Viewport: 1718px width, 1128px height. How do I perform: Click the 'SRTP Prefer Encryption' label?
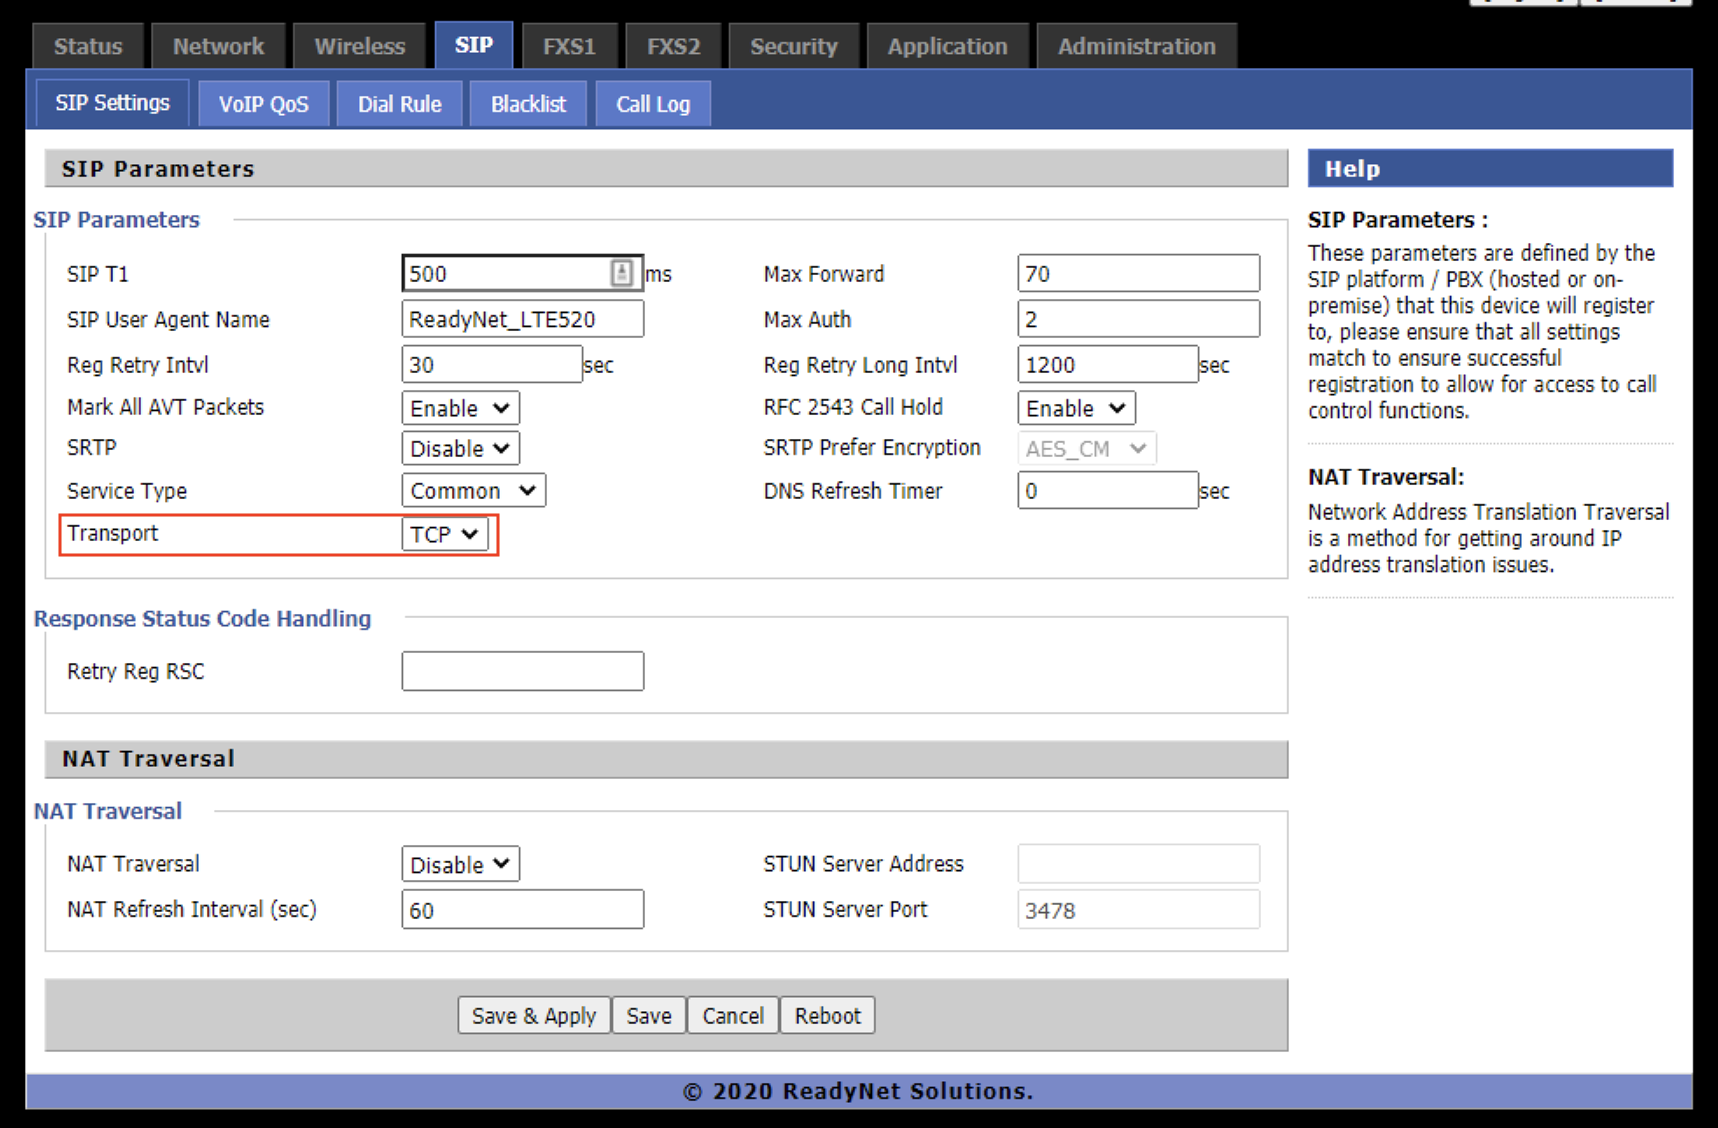pyautogui.click(x=872, y=448)
